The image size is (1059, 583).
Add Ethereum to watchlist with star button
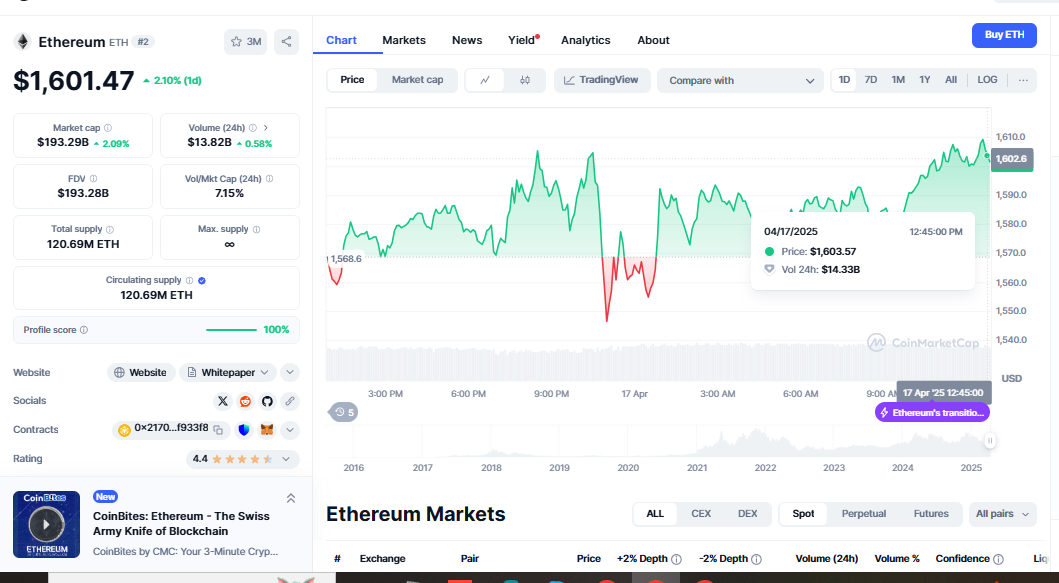click(245, 42)
